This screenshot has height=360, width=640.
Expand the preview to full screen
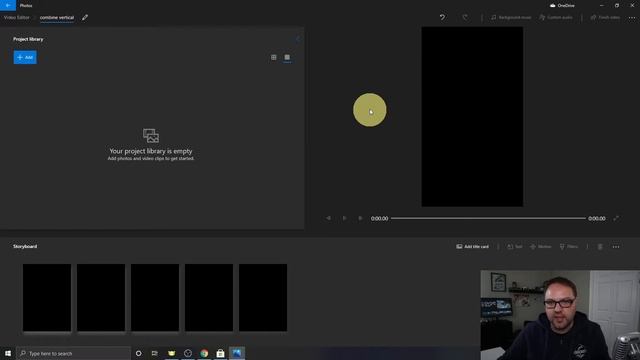point(616,218)
